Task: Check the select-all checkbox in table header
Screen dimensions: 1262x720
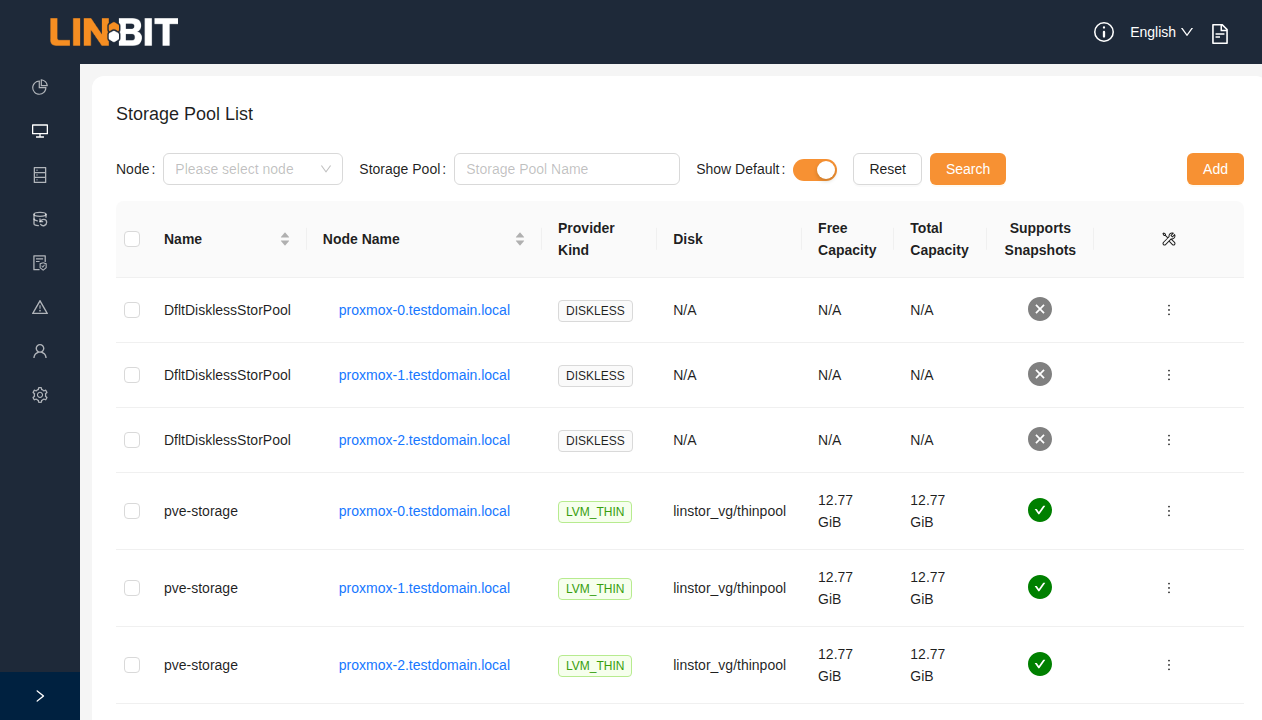Action: [x=132, y=239]
